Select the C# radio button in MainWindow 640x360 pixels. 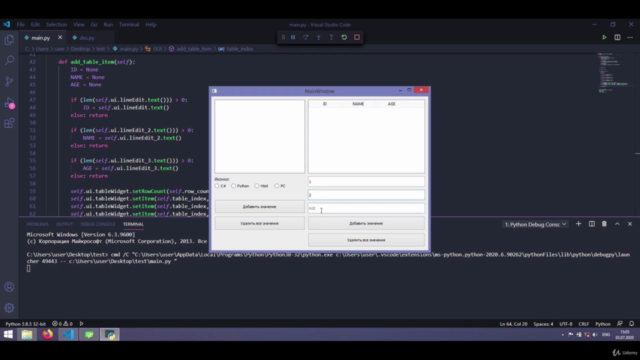point(217,186)
